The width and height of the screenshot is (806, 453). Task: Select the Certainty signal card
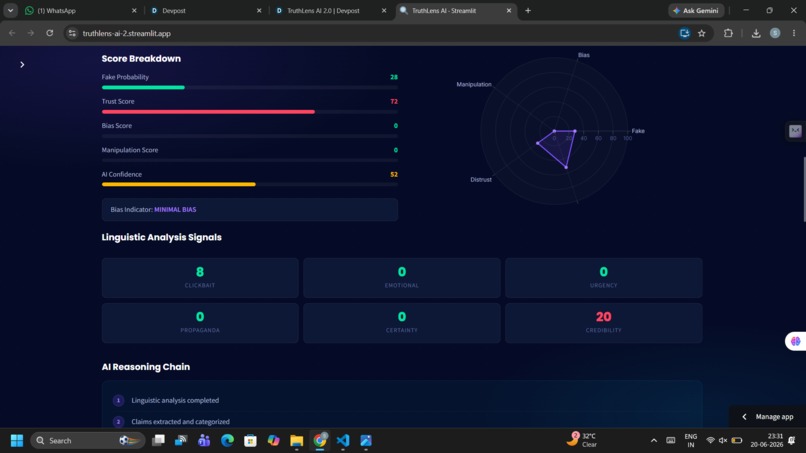(402, 323)
